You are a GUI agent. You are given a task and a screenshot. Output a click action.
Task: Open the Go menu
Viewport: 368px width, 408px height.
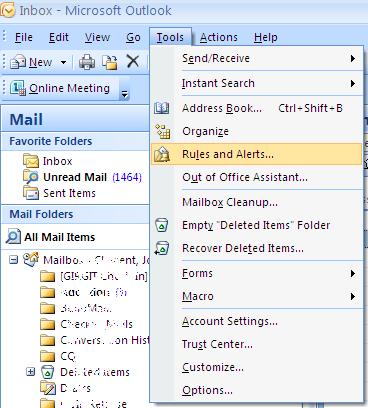coord(133,37)
